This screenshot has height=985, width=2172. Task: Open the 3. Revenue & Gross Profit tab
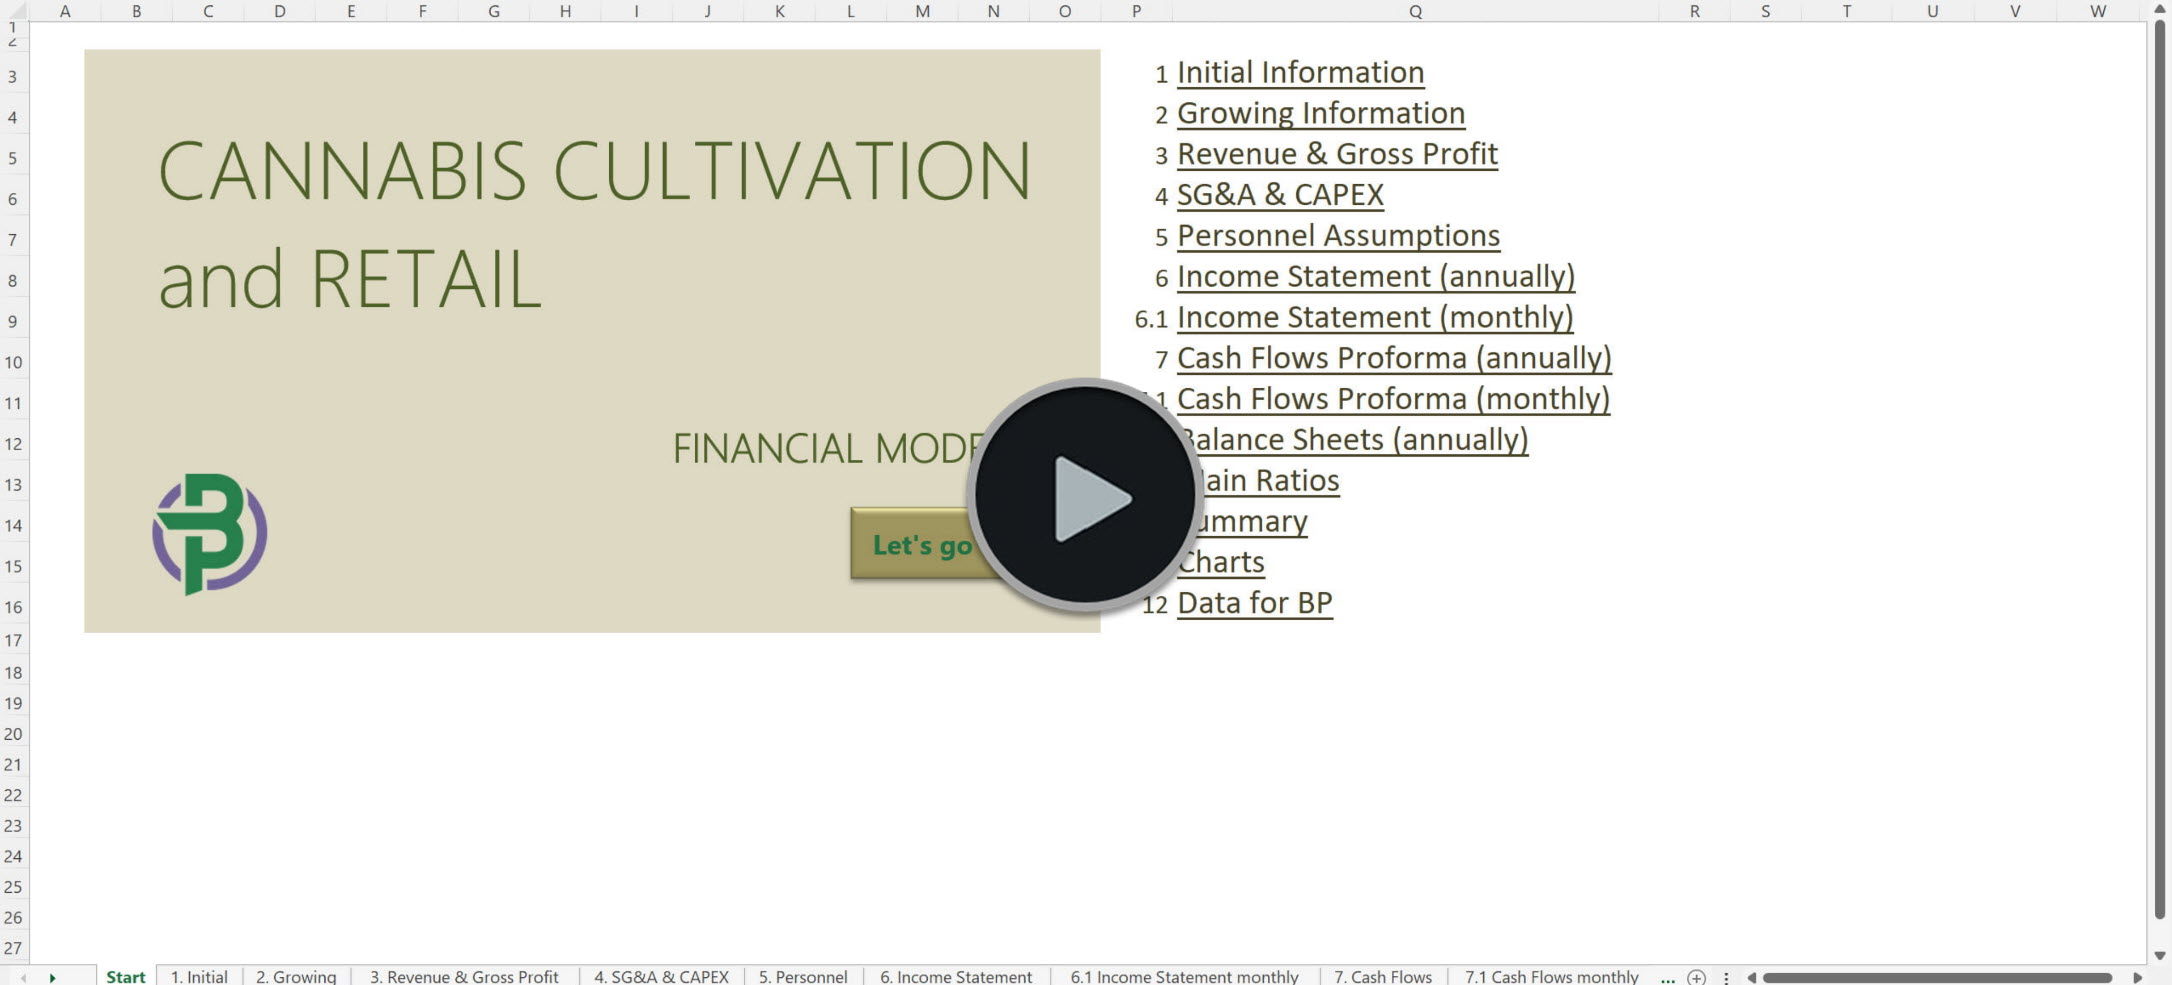coord(464,977)
